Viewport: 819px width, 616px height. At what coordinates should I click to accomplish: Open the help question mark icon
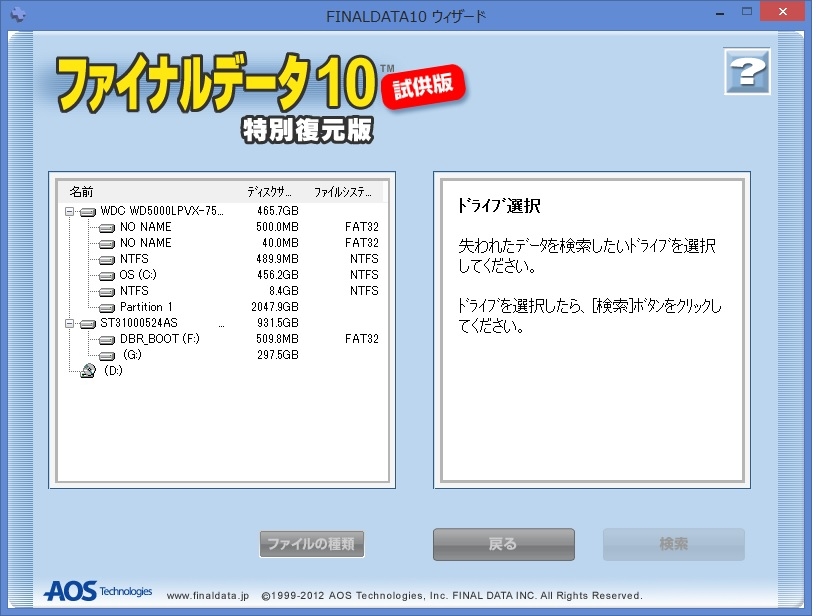pyautogui.click(x=747, y=72)
